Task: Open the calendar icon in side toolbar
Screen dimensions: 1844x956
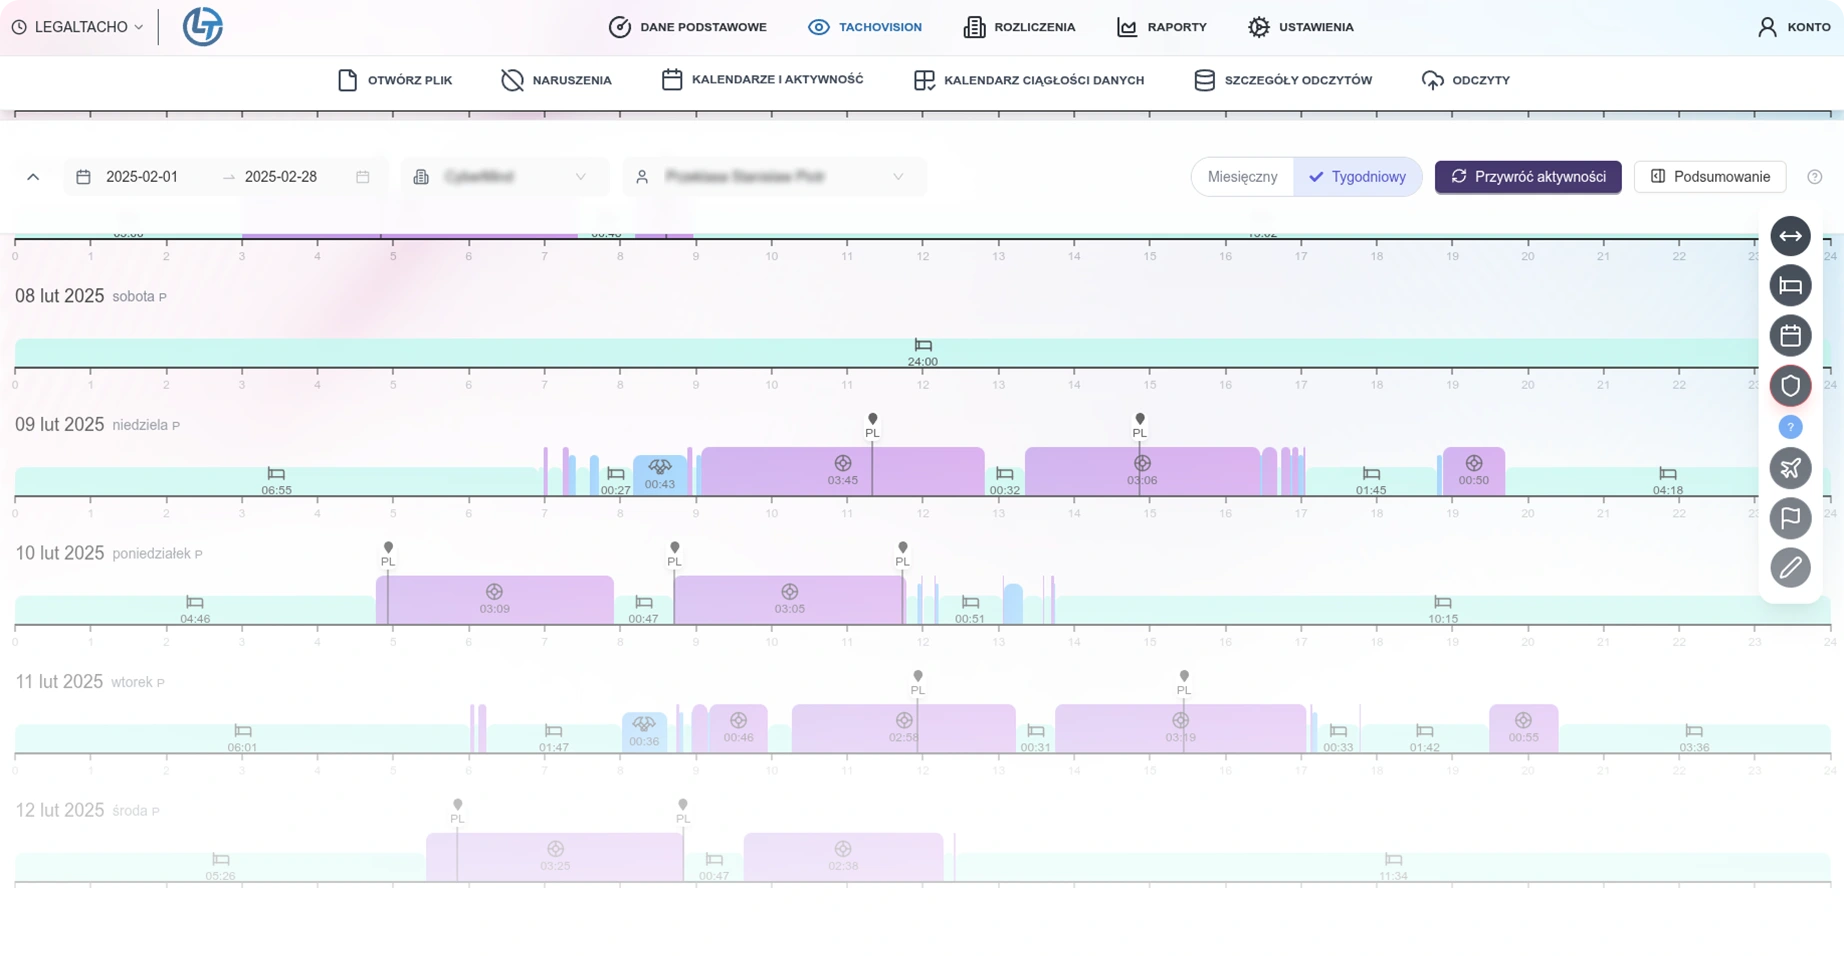Action: [1790, 336]
